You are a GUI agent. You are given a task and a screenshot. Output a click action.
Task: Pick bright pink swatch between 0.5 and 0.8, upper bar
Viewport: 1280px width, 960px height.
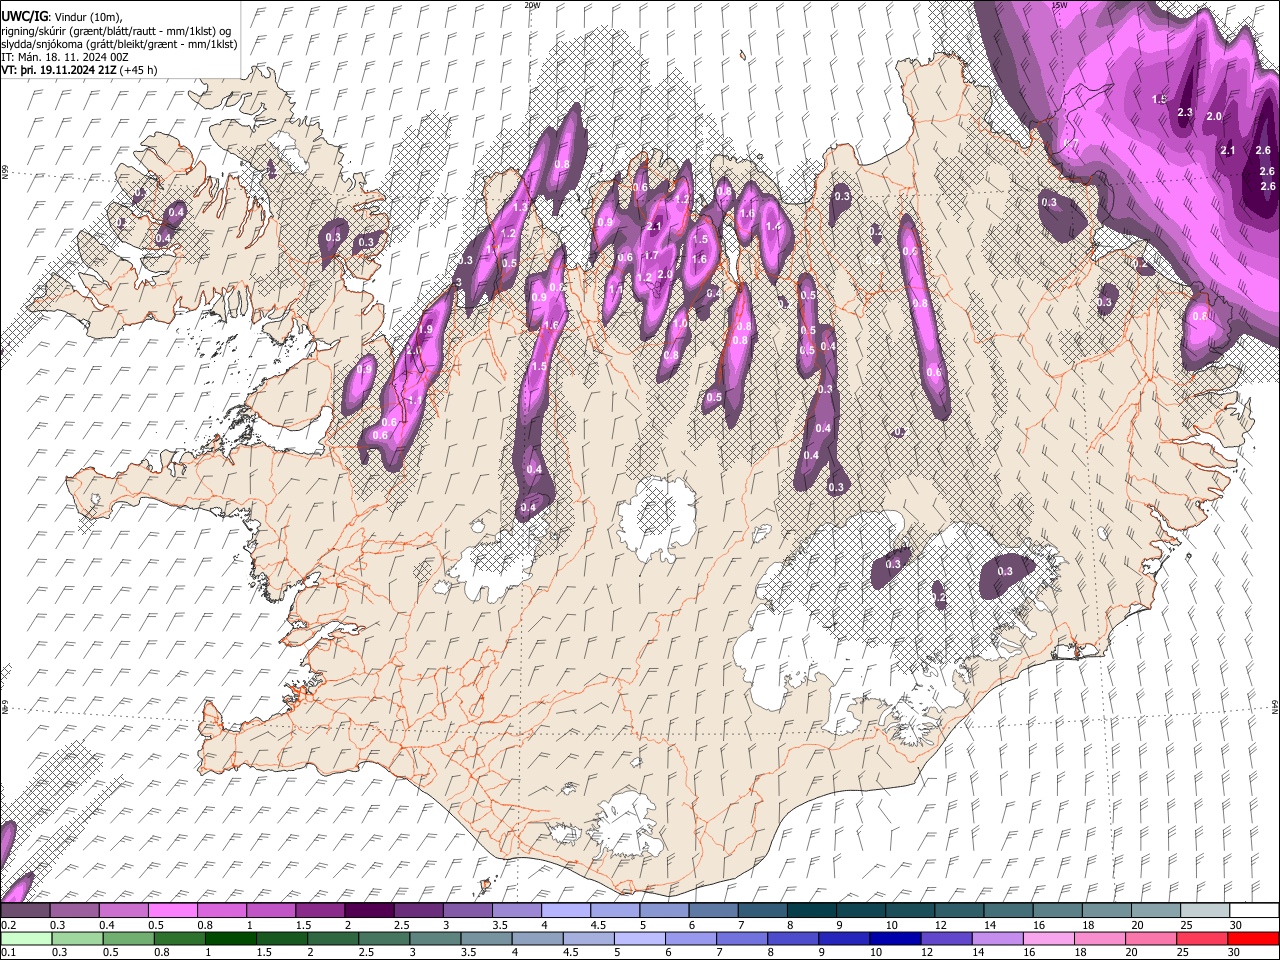coord(172,911)
